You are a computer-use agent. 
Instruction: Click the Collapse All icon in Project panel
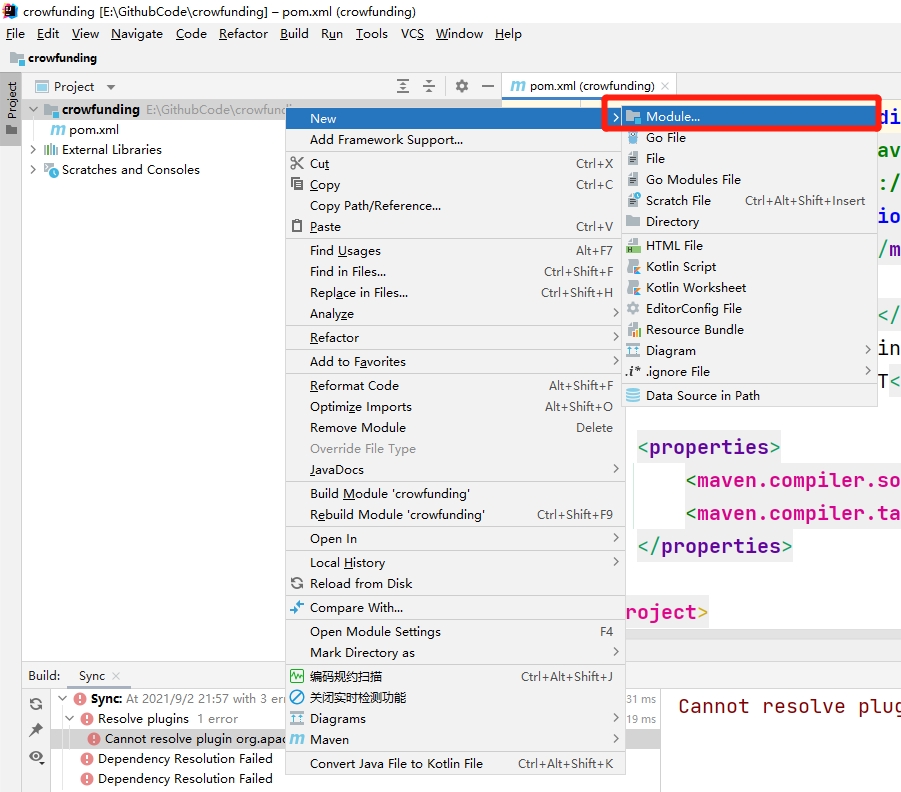click(429, 86)
